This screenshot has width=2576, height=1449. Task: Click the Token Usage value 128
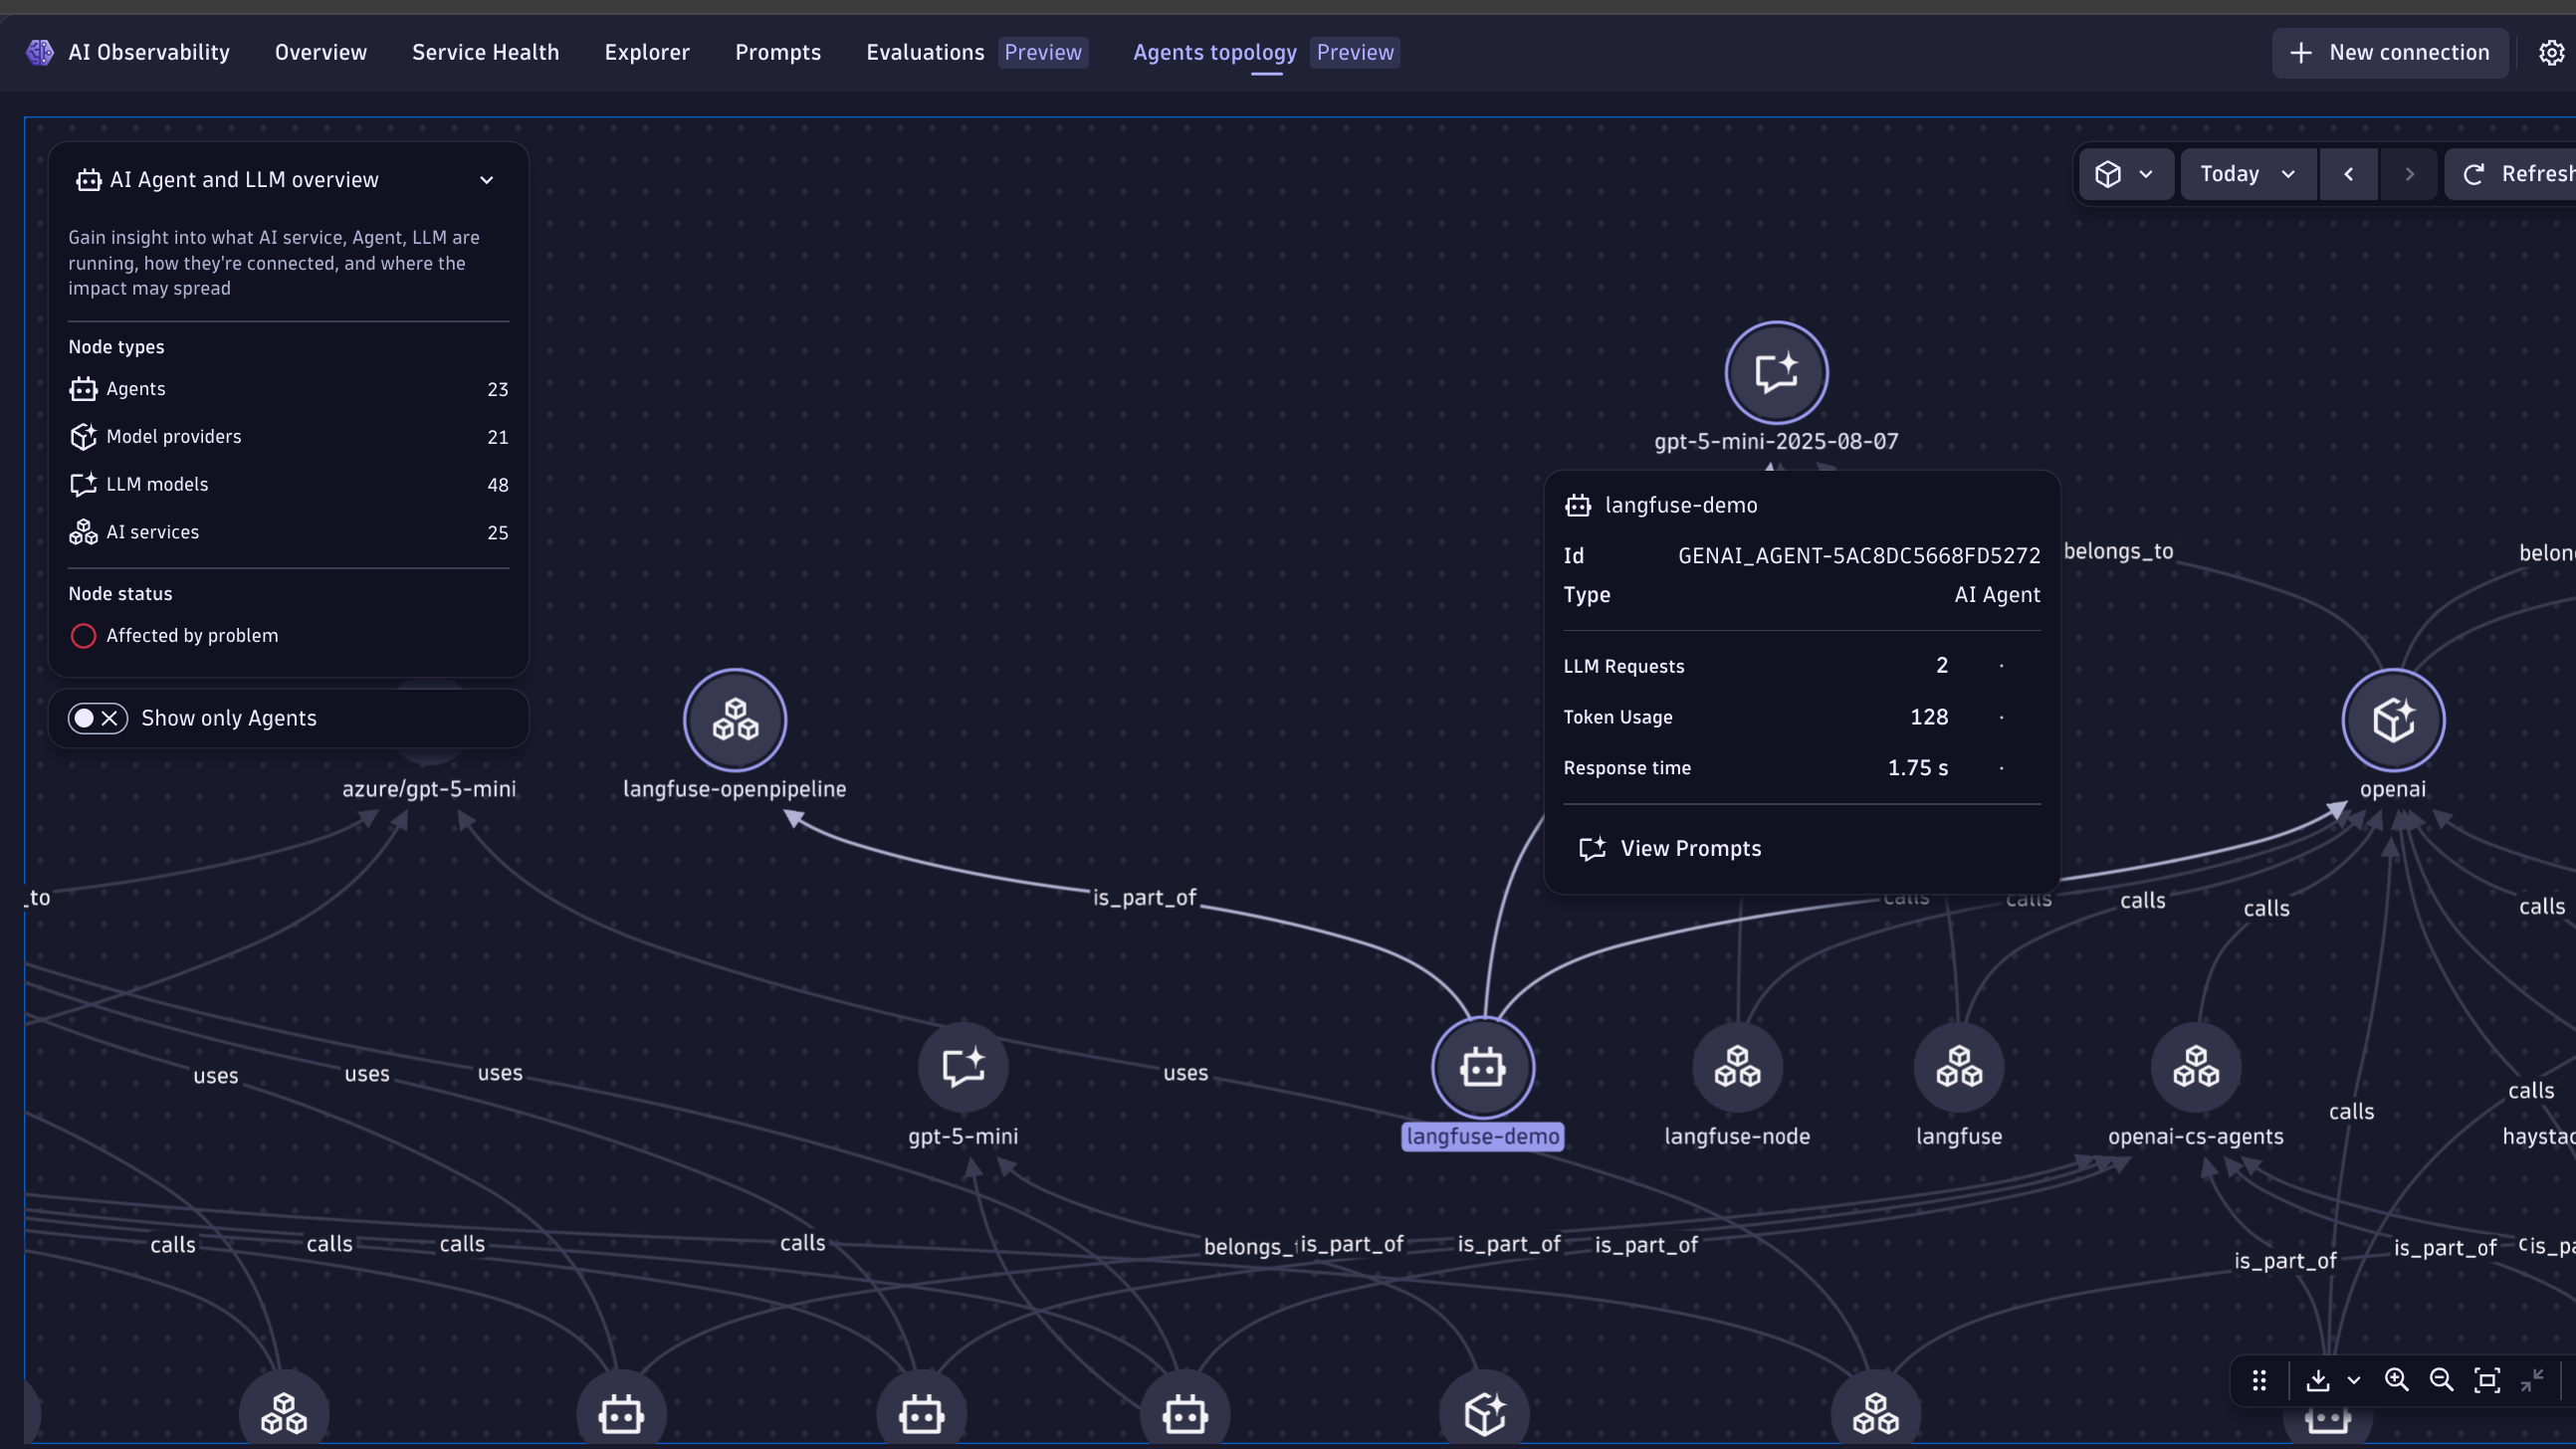[x=1929, y=717]
